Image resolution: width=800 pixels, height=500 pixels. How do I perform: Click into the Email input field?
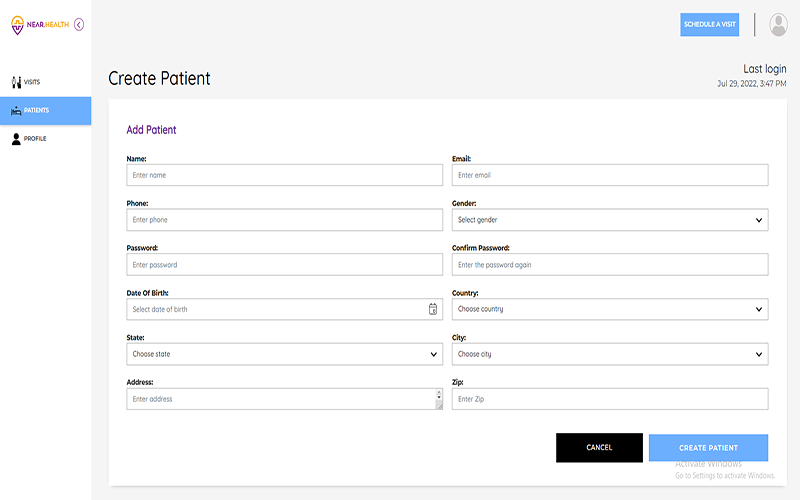tap(610, 175)
